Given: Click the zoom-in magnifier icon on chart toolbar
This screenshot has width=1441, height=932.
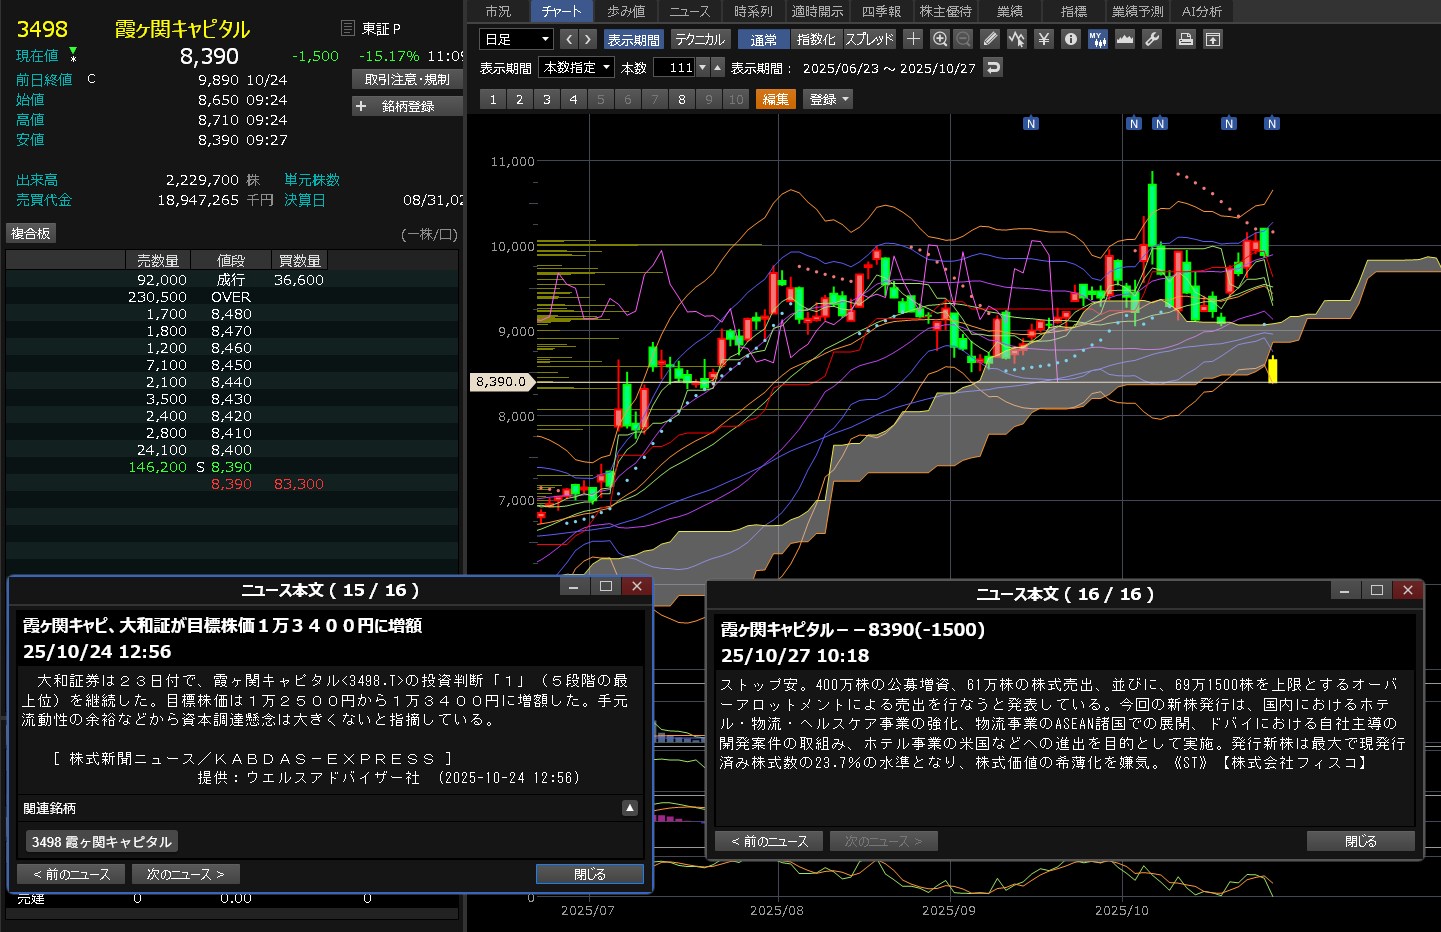Looking at the screenshot, I should 939,39.
